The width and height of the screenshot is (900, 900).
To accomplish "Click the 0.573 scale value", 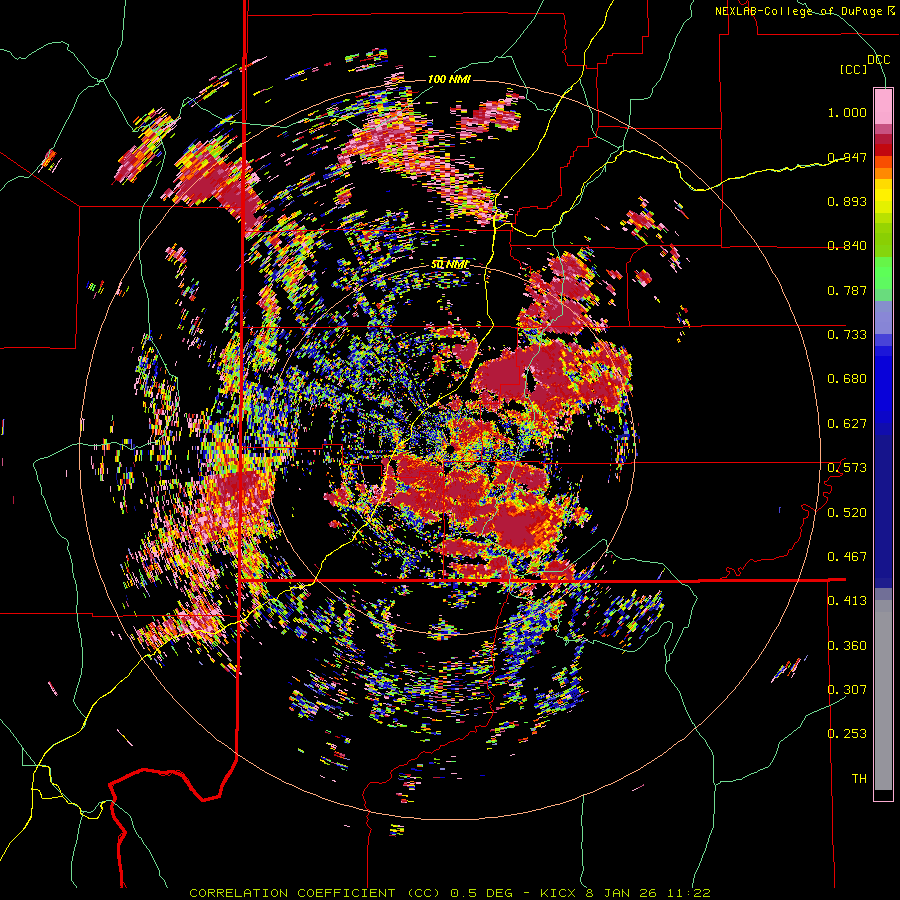I will (847, 468).
